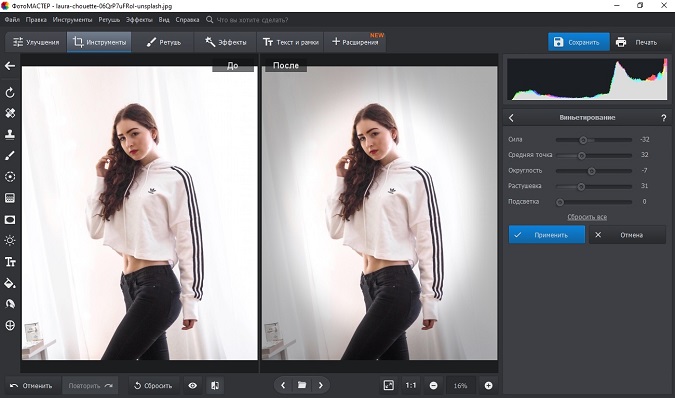Click the search field 'Что вы хотите сделать?'

[x=252, y=20]
